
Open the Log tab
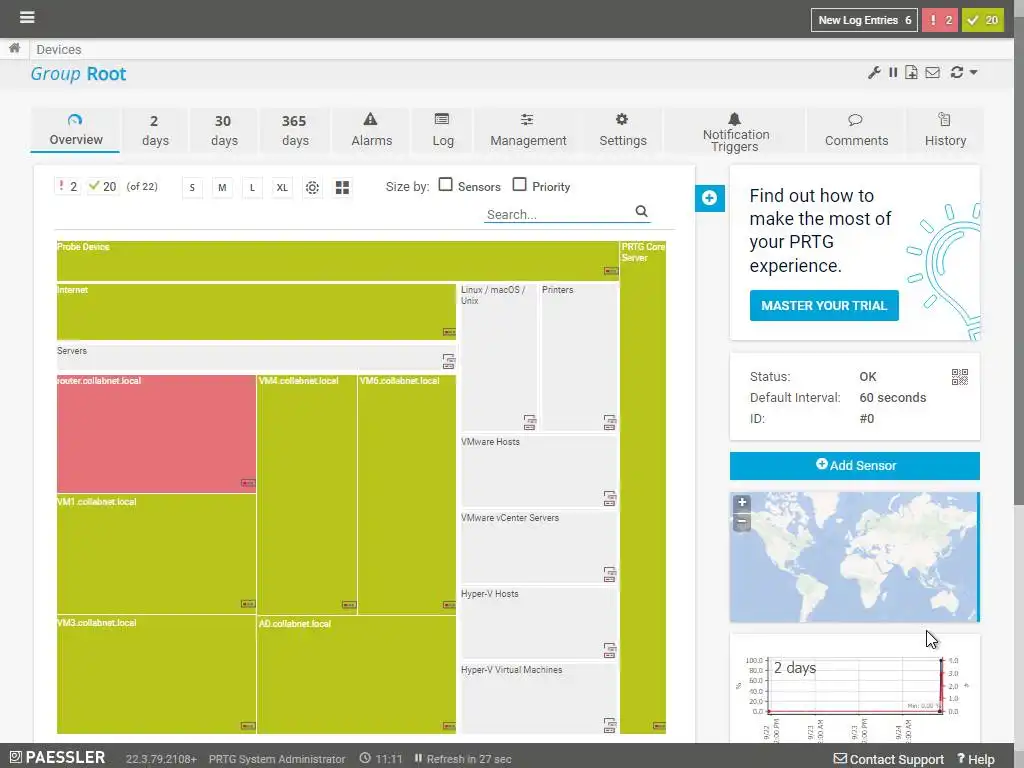(x=442, y=130)
